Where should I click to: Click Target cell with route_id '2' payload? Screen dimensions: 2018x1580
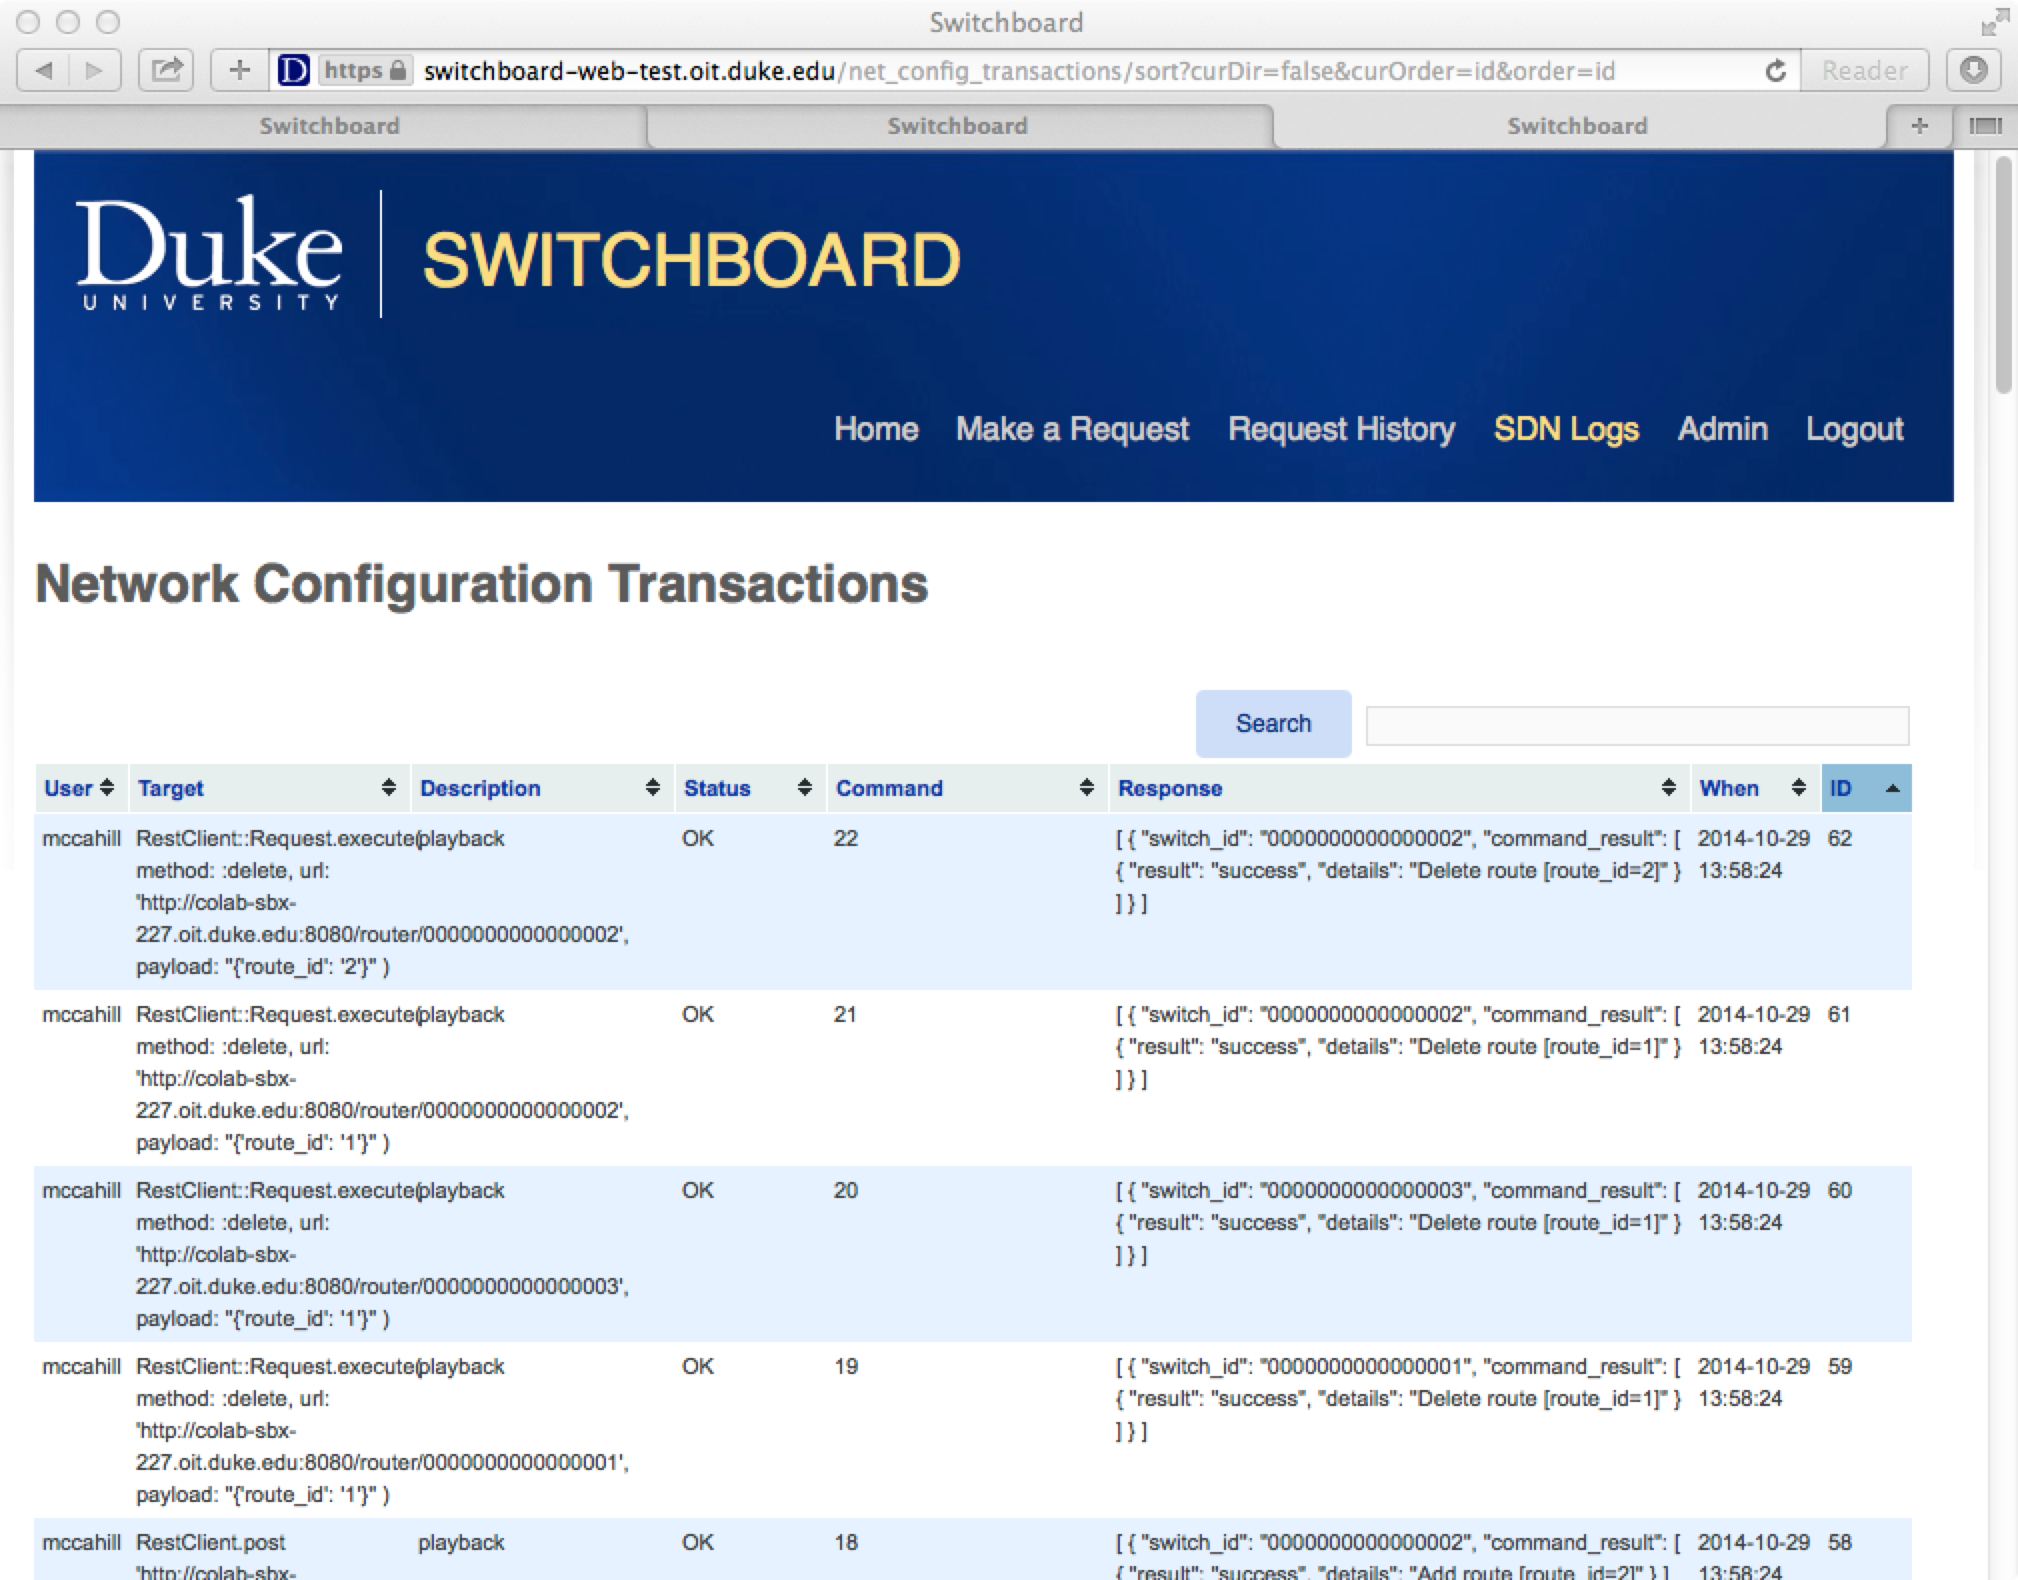(x=382, y=902)
